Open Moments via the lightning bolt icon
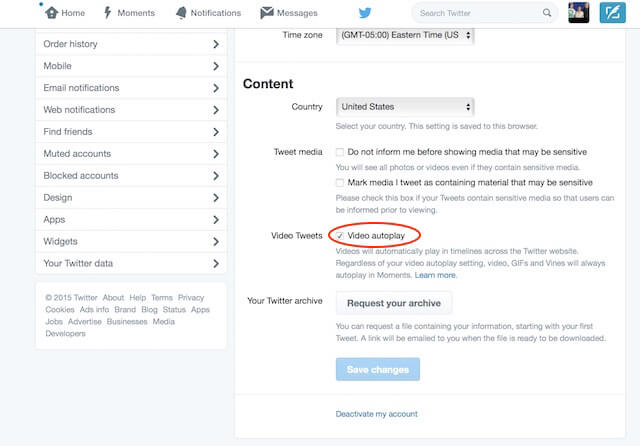The height and width of the screenshot is (446, 640). click(x=107, y=13)
